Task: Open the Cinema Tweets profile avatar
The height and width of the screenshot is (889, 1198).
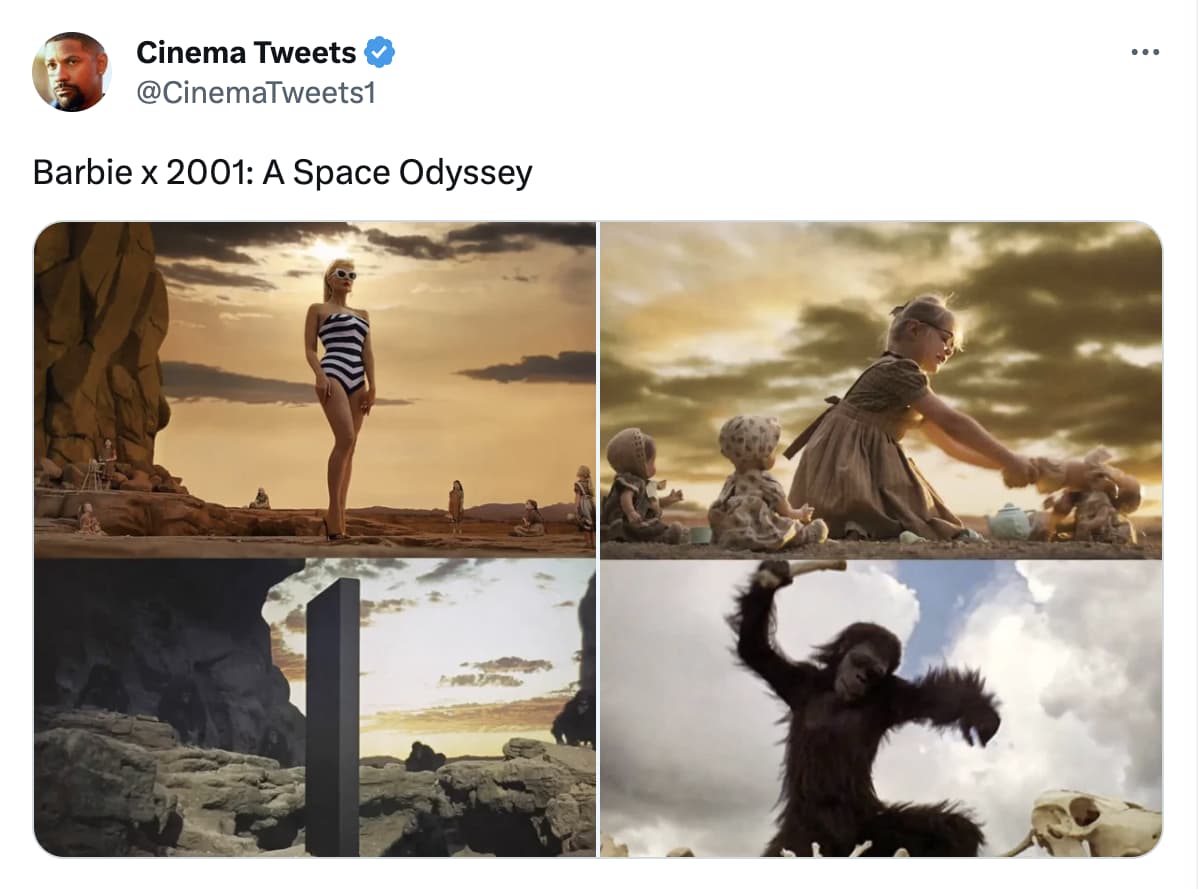Action: tap(72, 72)
